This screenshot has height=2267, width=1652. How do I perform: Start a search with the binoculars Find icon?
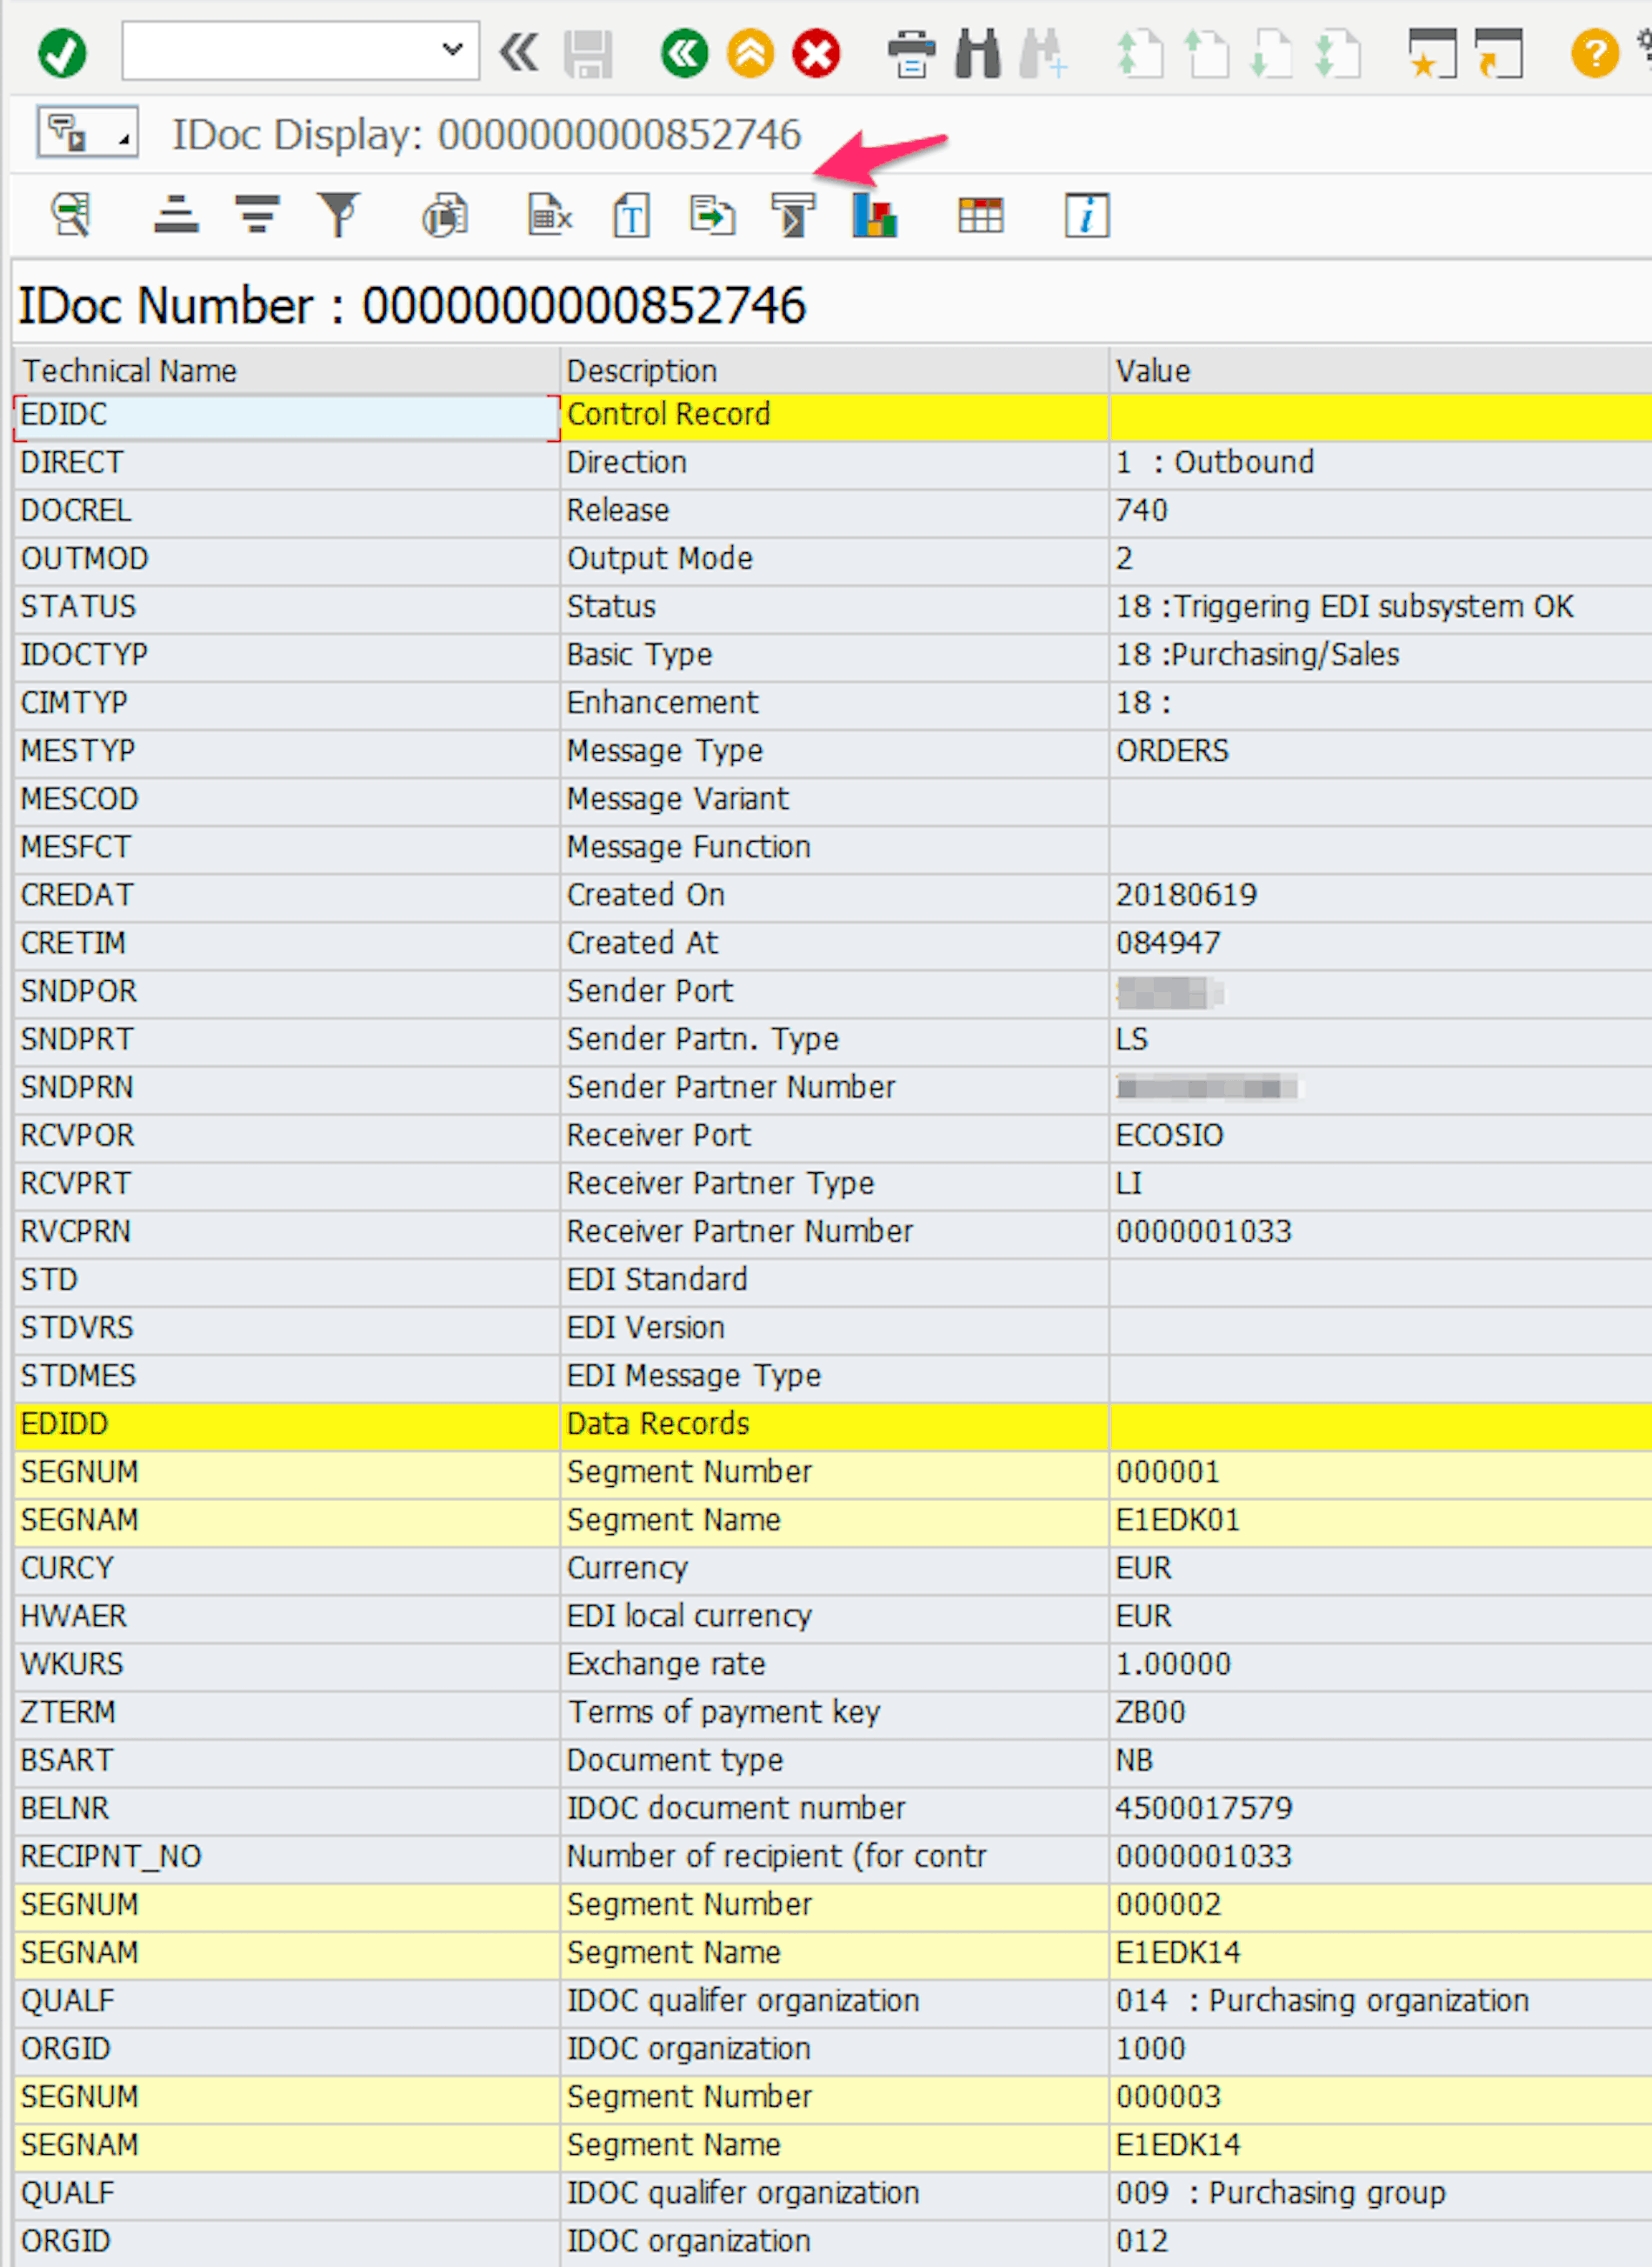(x=978, y=52)
